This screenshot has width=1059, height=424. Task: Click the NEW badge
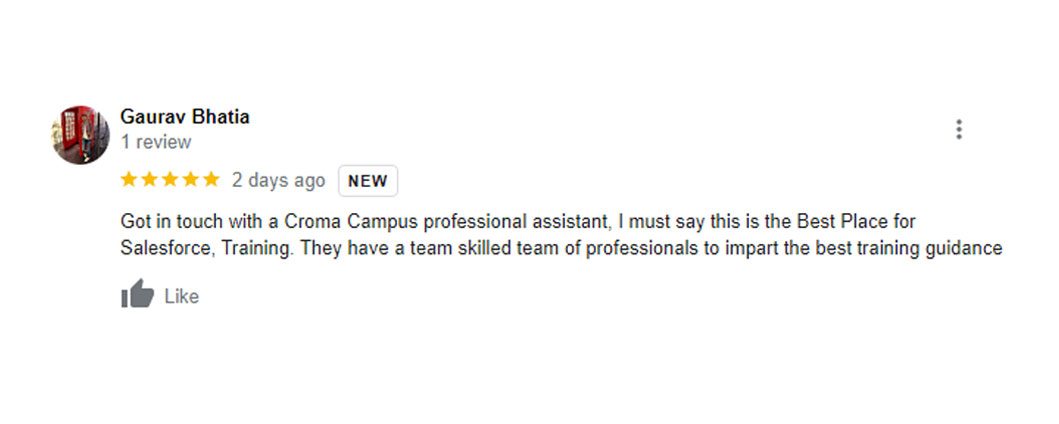point(368,181)
